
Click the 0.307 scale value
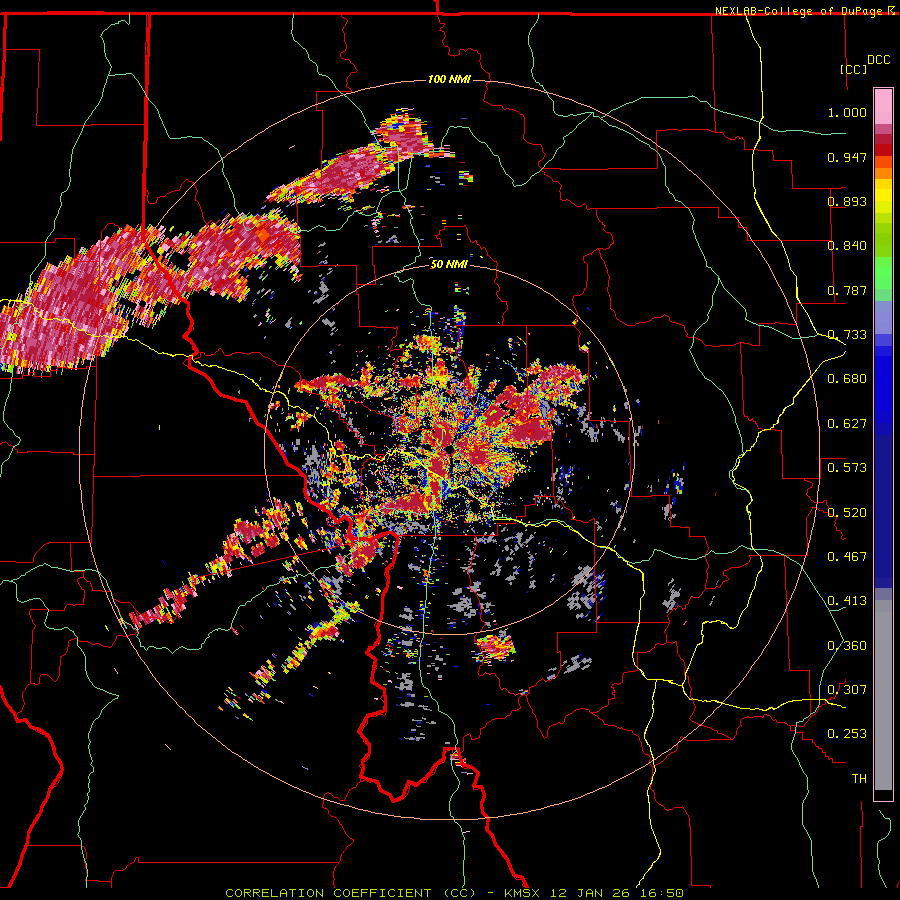[847, 690]
